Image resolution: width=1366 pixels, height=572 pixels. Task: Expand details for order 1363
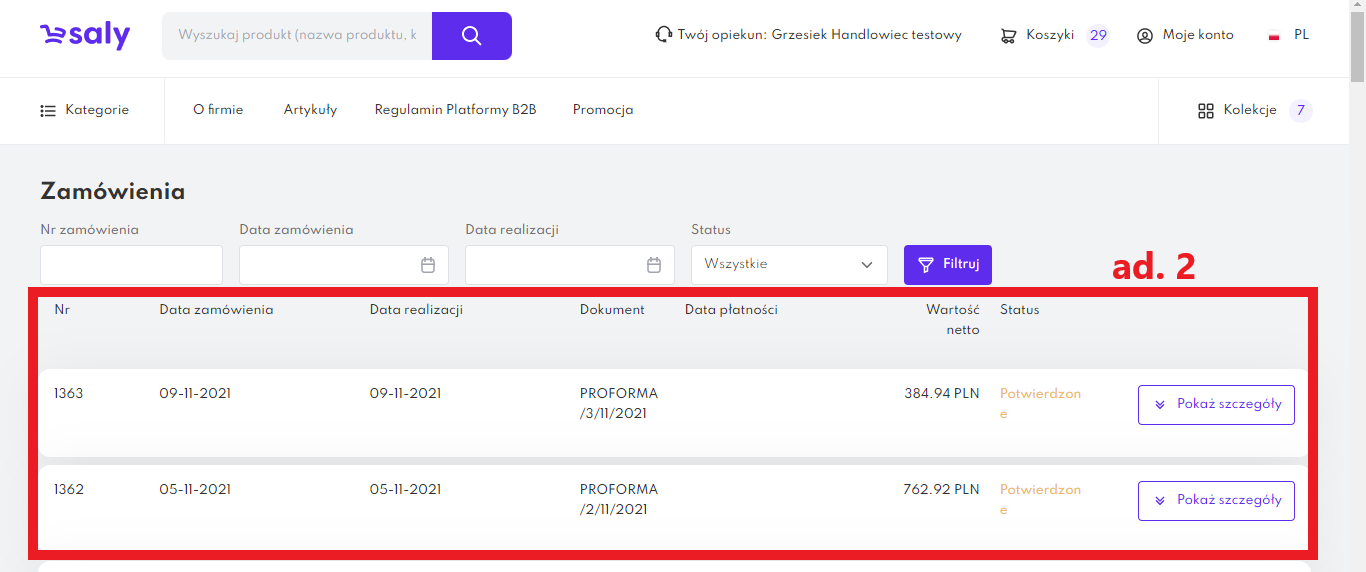pos(1216,405)
